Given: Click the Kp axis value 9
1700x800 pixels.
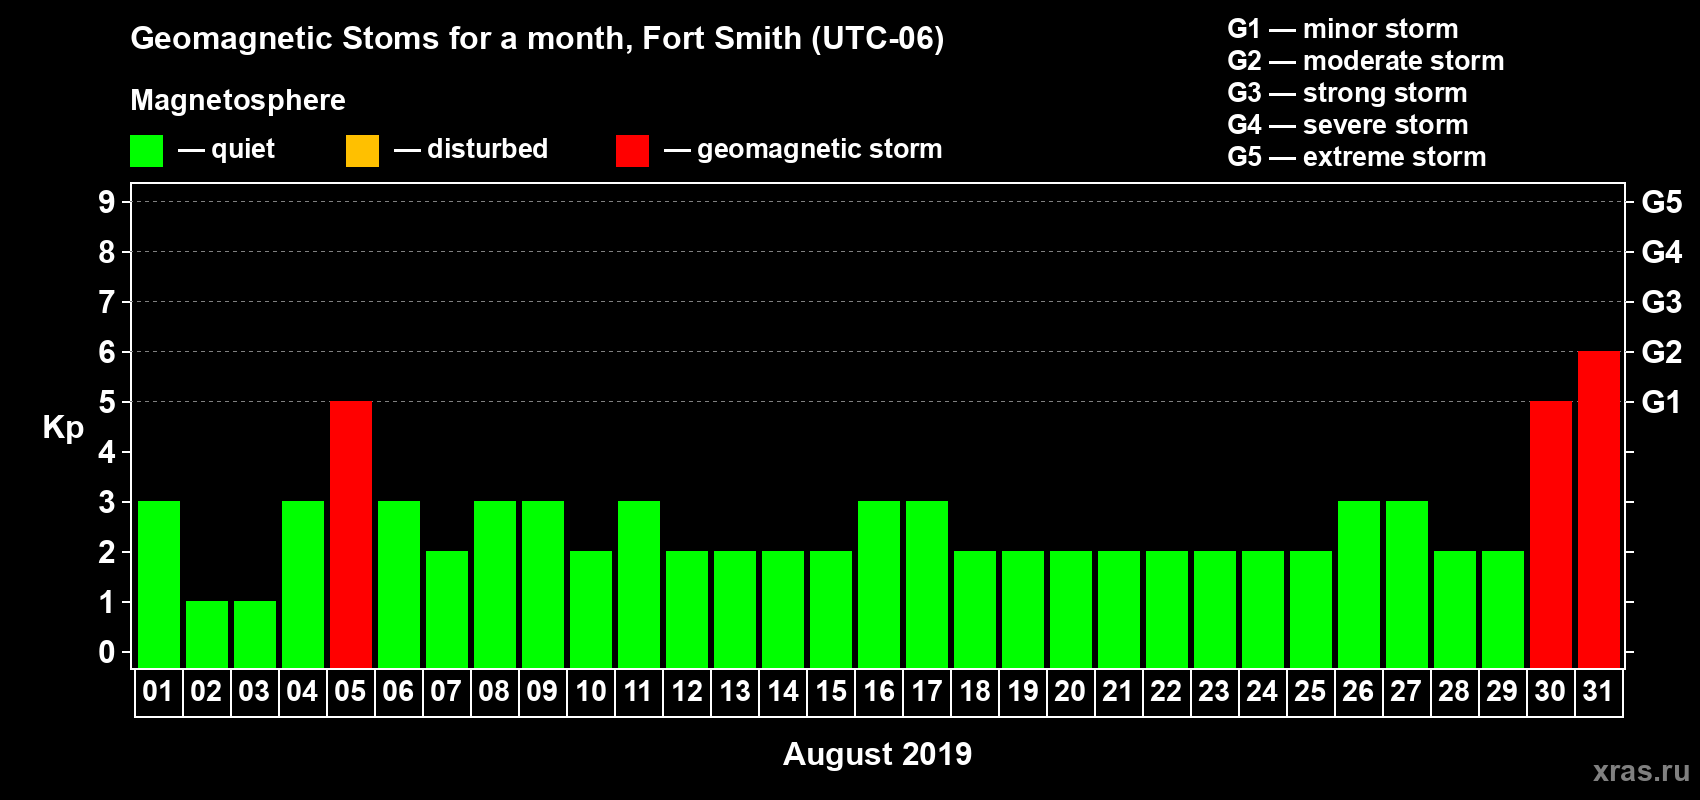Looking at the screenshot, I should [x=107, y=202].
